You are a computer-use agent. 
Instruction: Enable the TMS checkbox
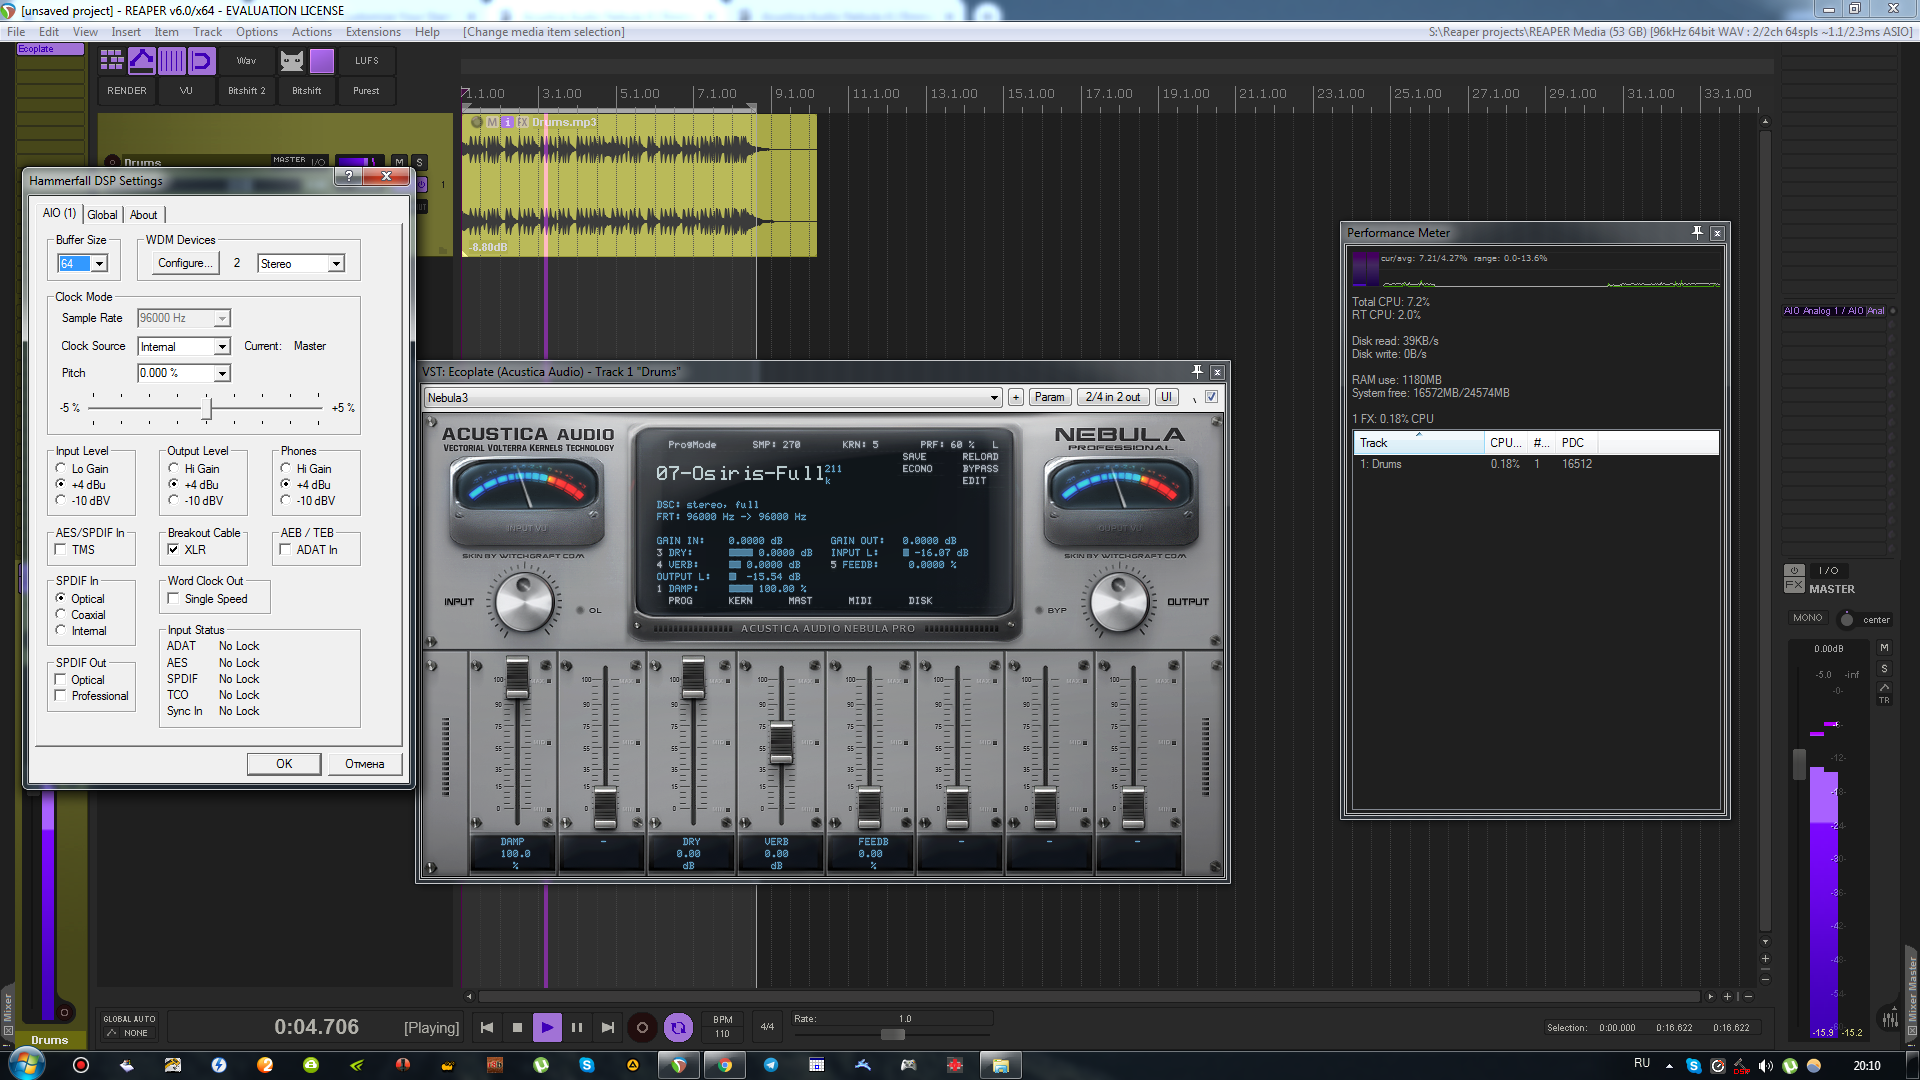pos(61,550)
